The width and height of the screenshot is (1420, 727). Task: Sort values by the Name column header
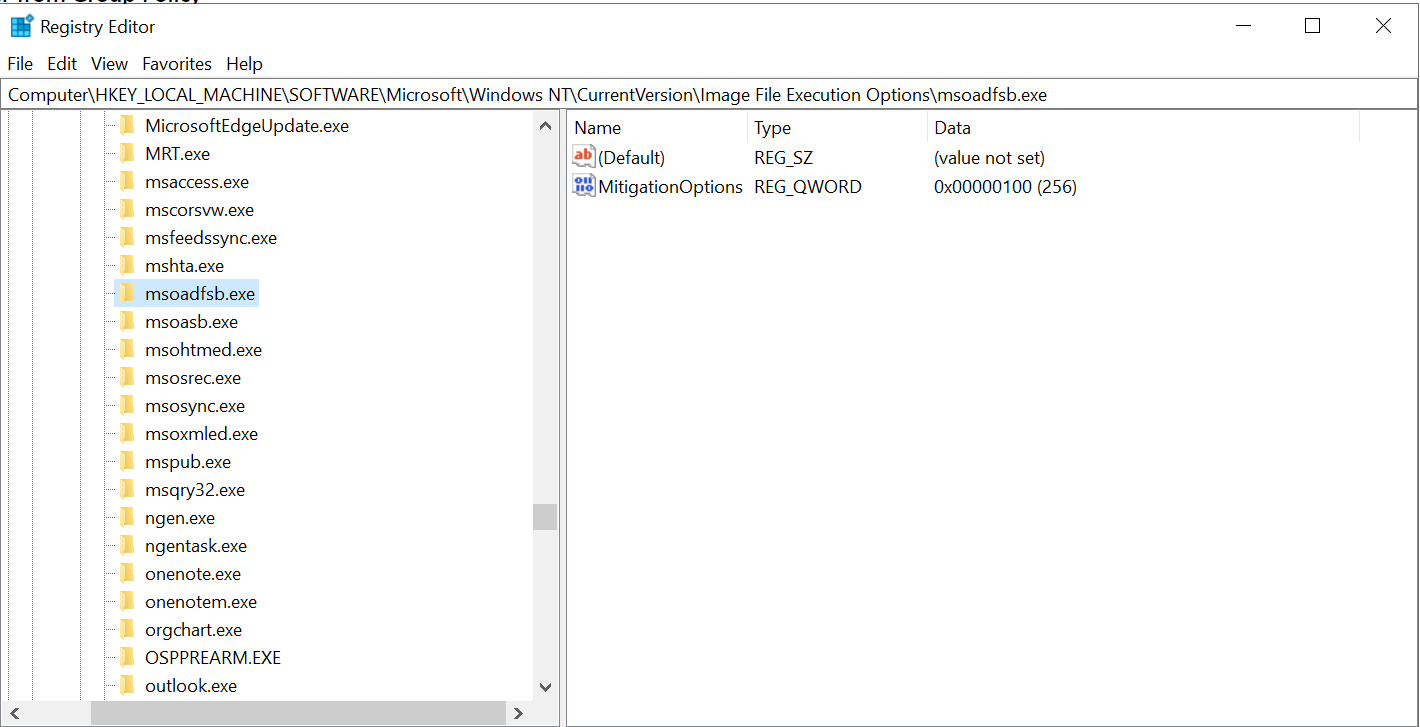(x=658, y=128)
